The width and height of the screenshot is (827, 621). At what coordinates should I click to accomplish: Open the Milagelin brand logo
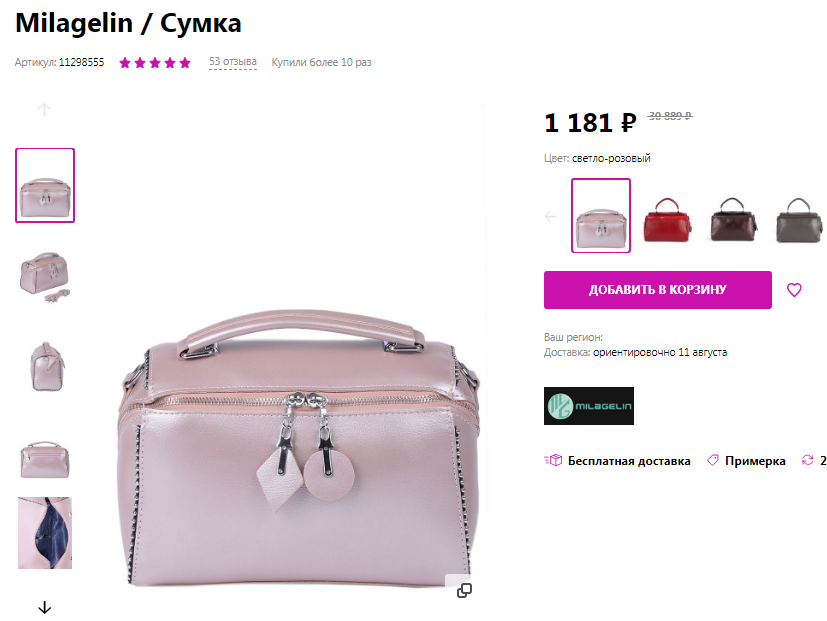click(589, 406)
